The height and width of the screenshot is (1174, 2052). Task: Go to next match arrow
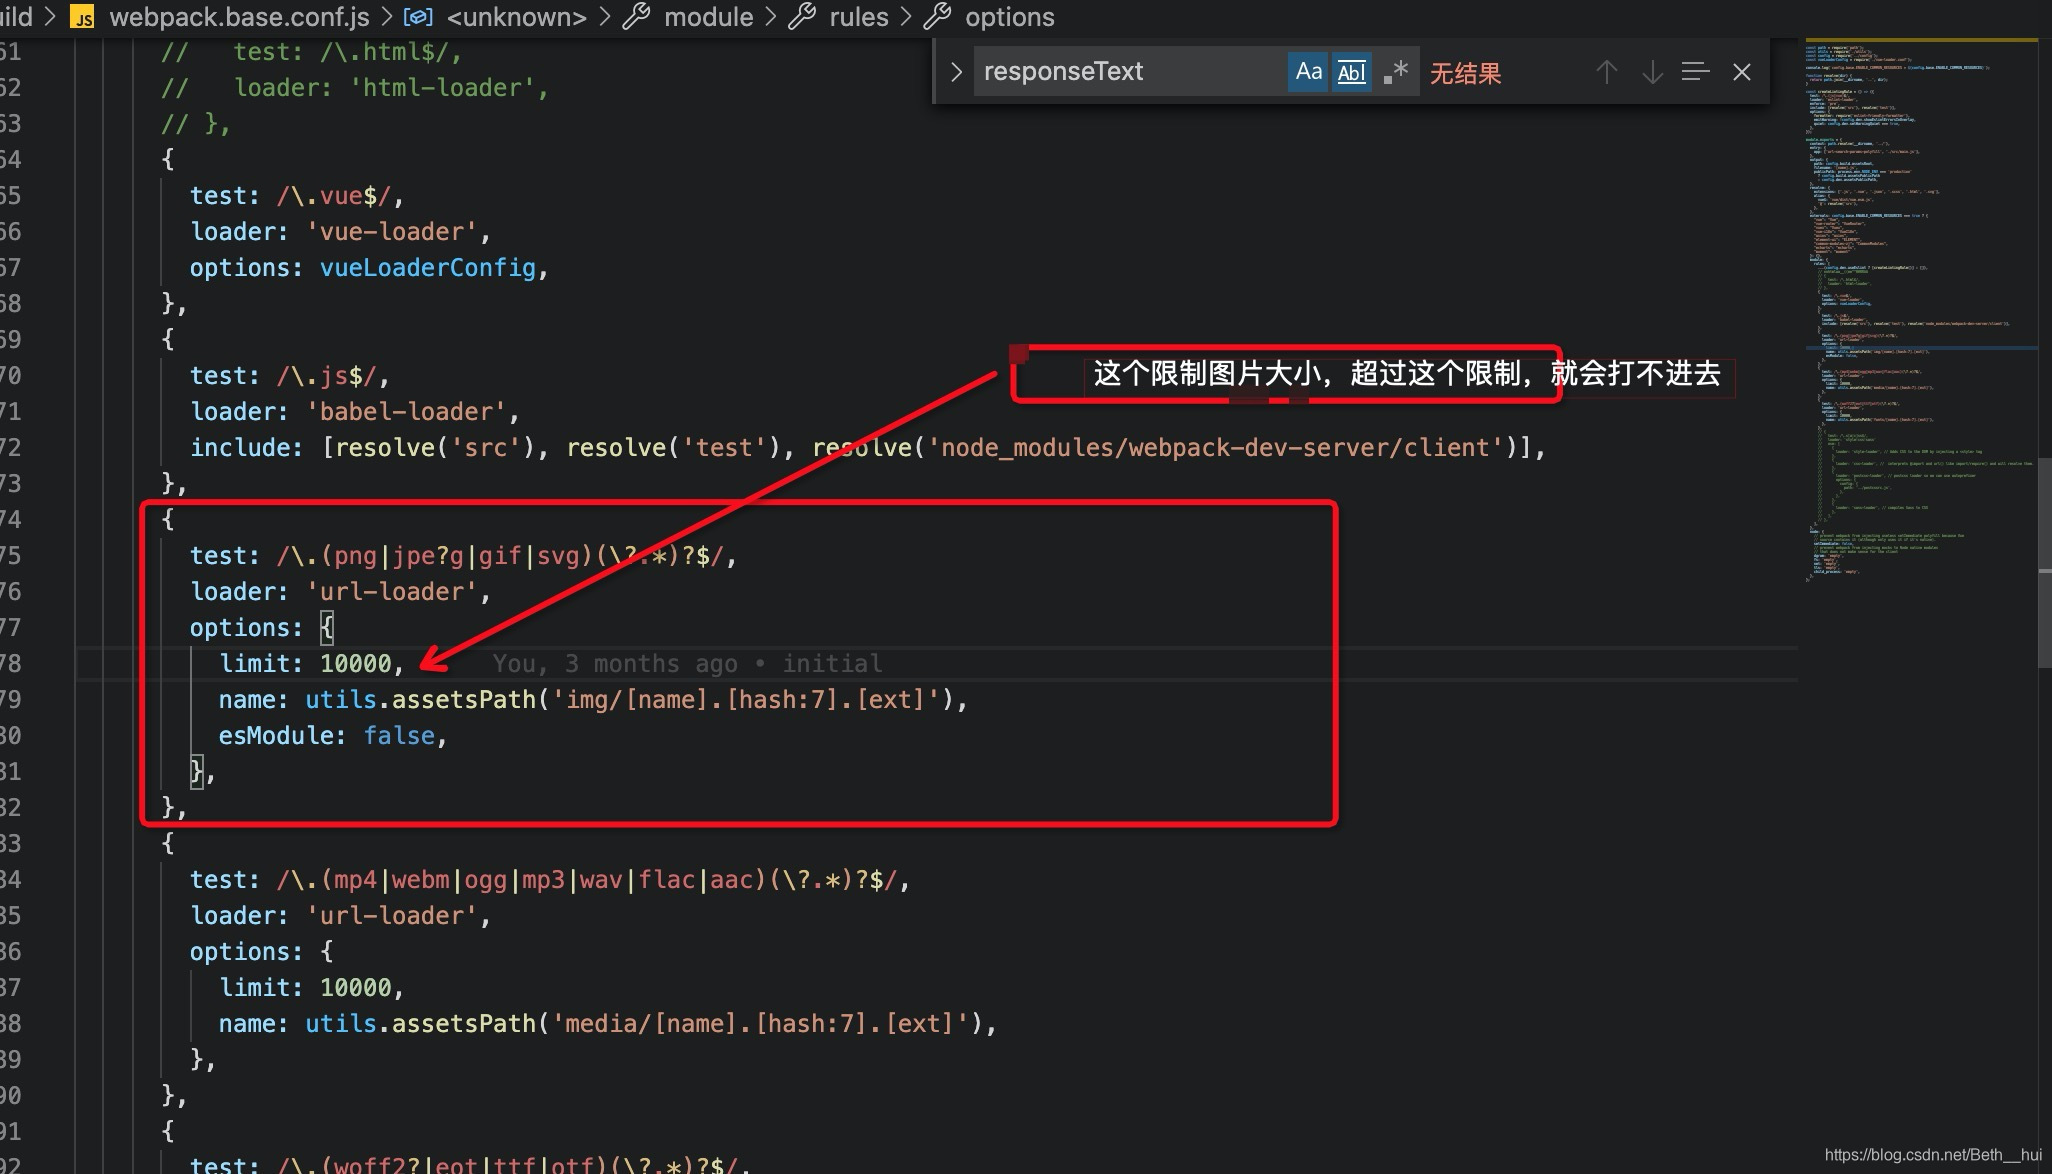click(x=1652, y=72)
